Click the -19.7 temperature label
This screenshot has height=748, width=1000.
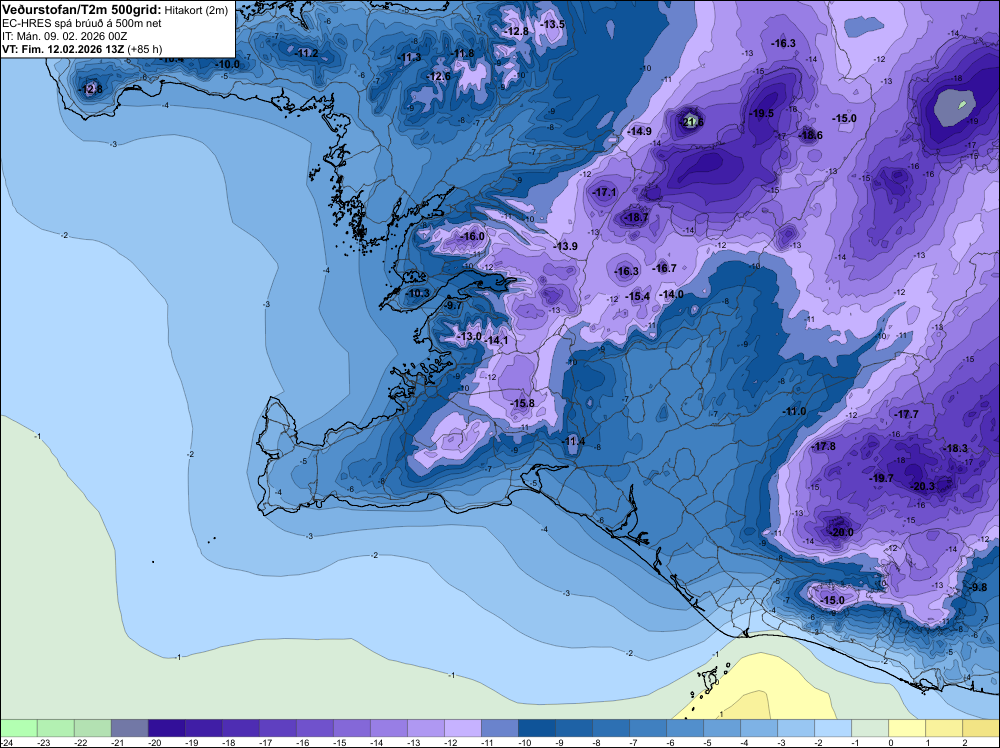pos(881,478)
